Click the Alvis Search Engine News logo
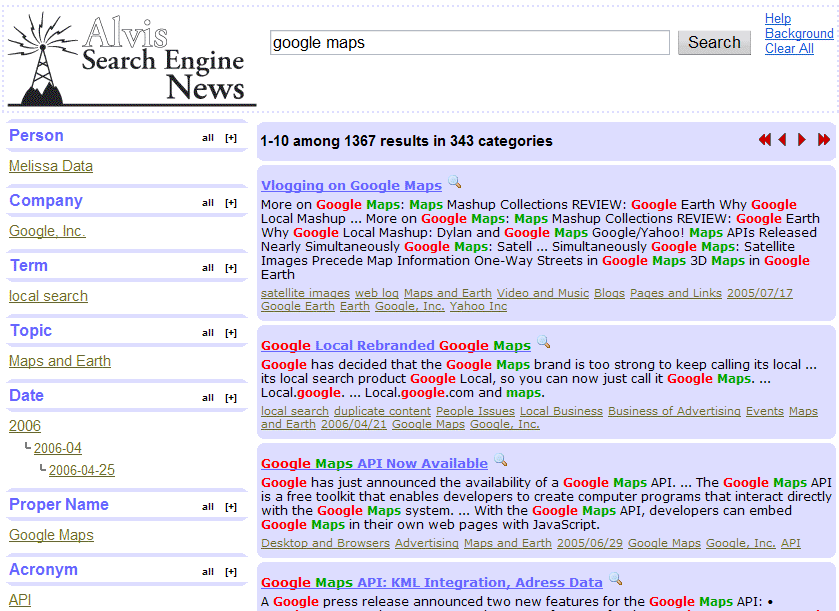The height and width of the screenshot is (611, 839). click(130, 60)
